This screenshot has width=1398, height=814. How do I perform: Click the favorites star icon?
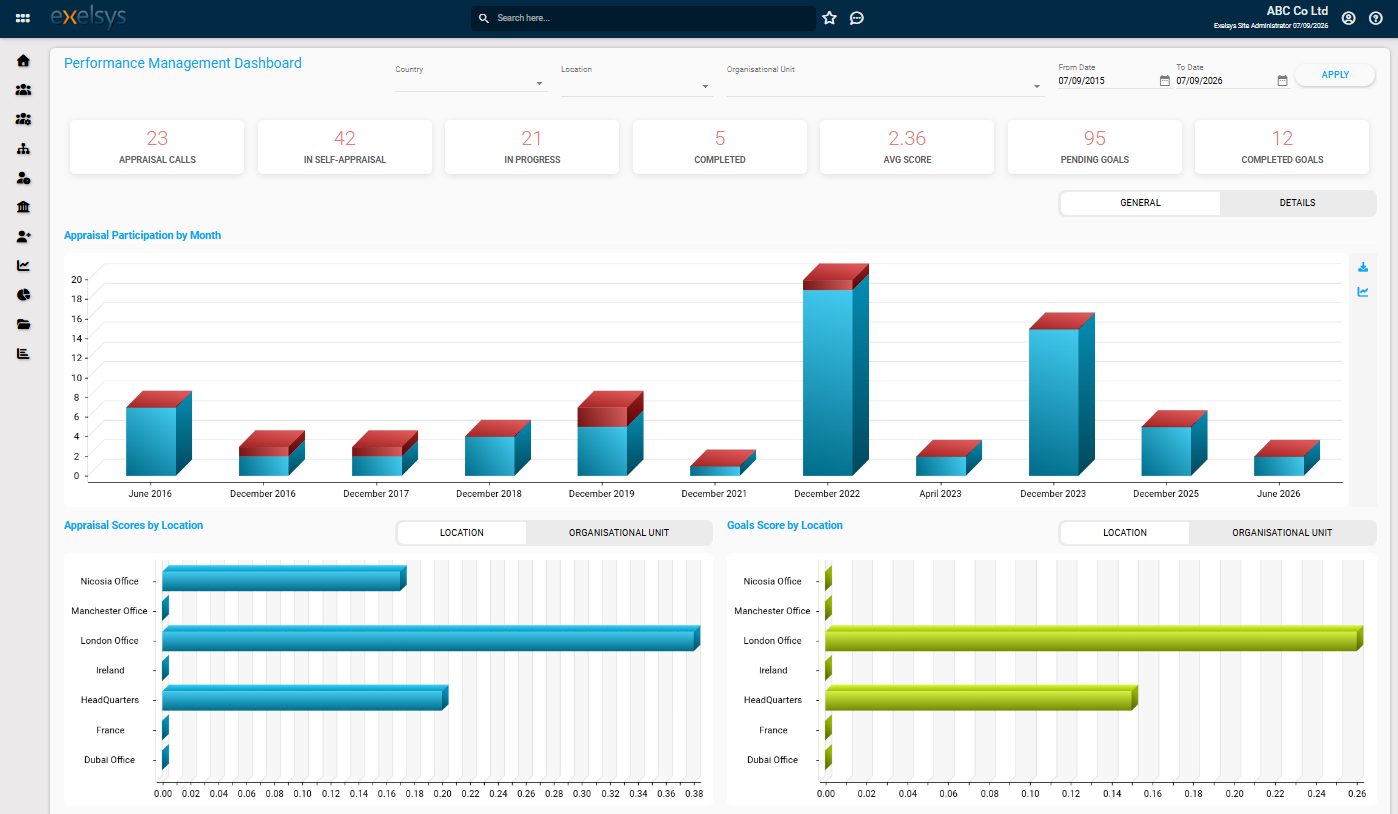pyautogui.click(x=829, y=18)
